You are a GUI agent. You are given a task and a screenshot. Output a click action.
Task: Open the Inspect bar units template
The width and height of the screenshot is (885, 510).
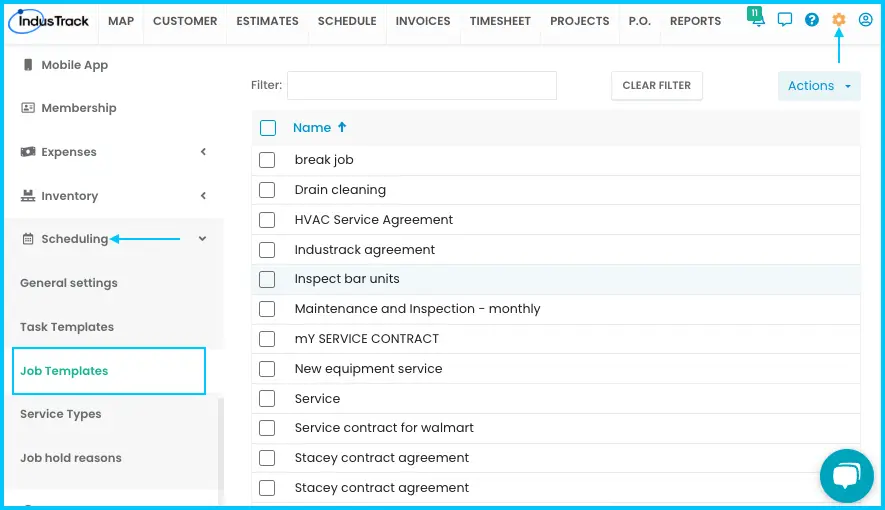click(347, 279)
